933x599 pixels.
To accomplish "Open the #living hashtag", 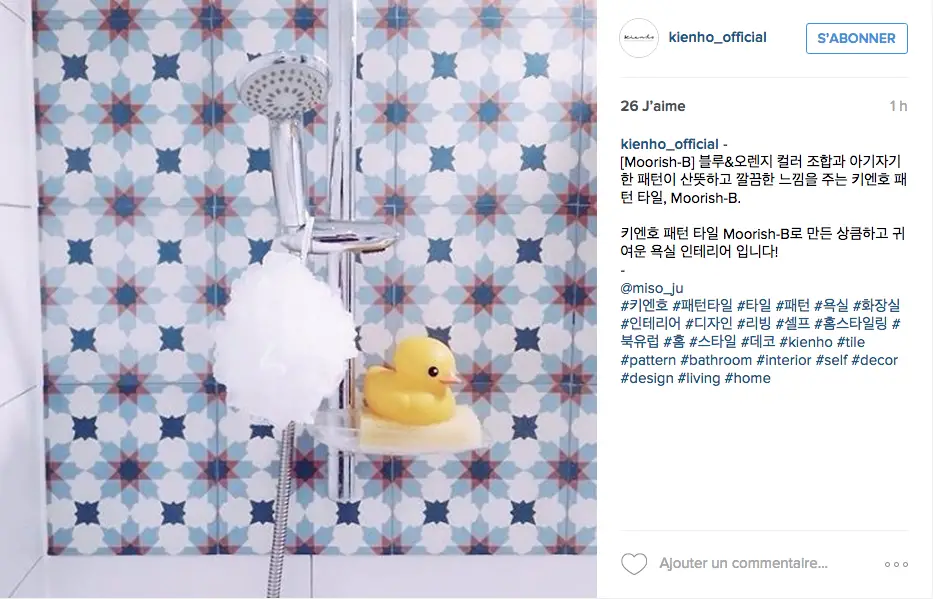I will 699,378.
